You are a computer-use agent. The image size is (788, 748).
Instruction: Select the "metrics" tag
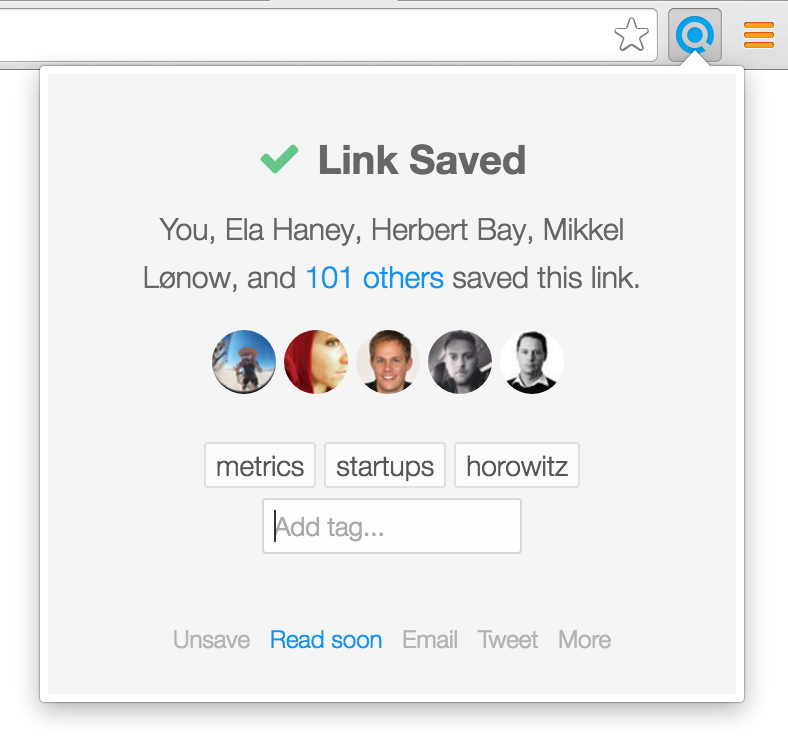pos(260,466)
